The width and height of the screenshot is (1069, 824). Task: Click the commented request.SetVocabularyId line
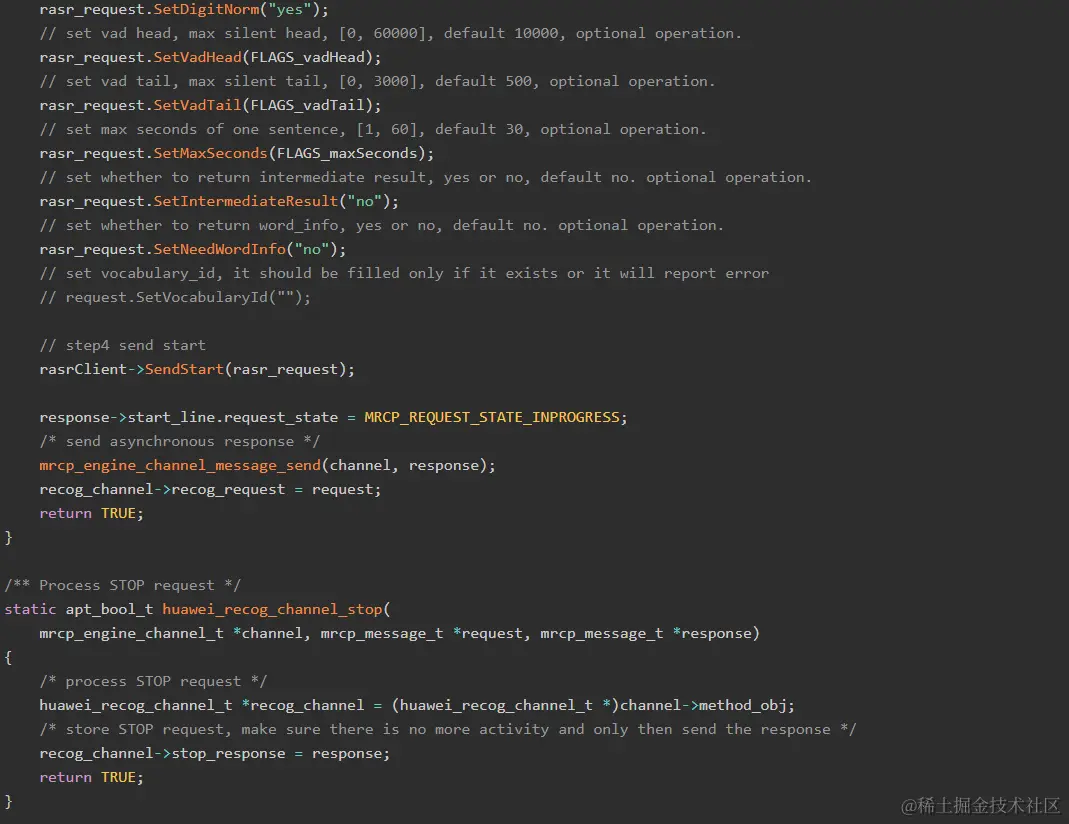pyautogui.click(x=175, y=298)
